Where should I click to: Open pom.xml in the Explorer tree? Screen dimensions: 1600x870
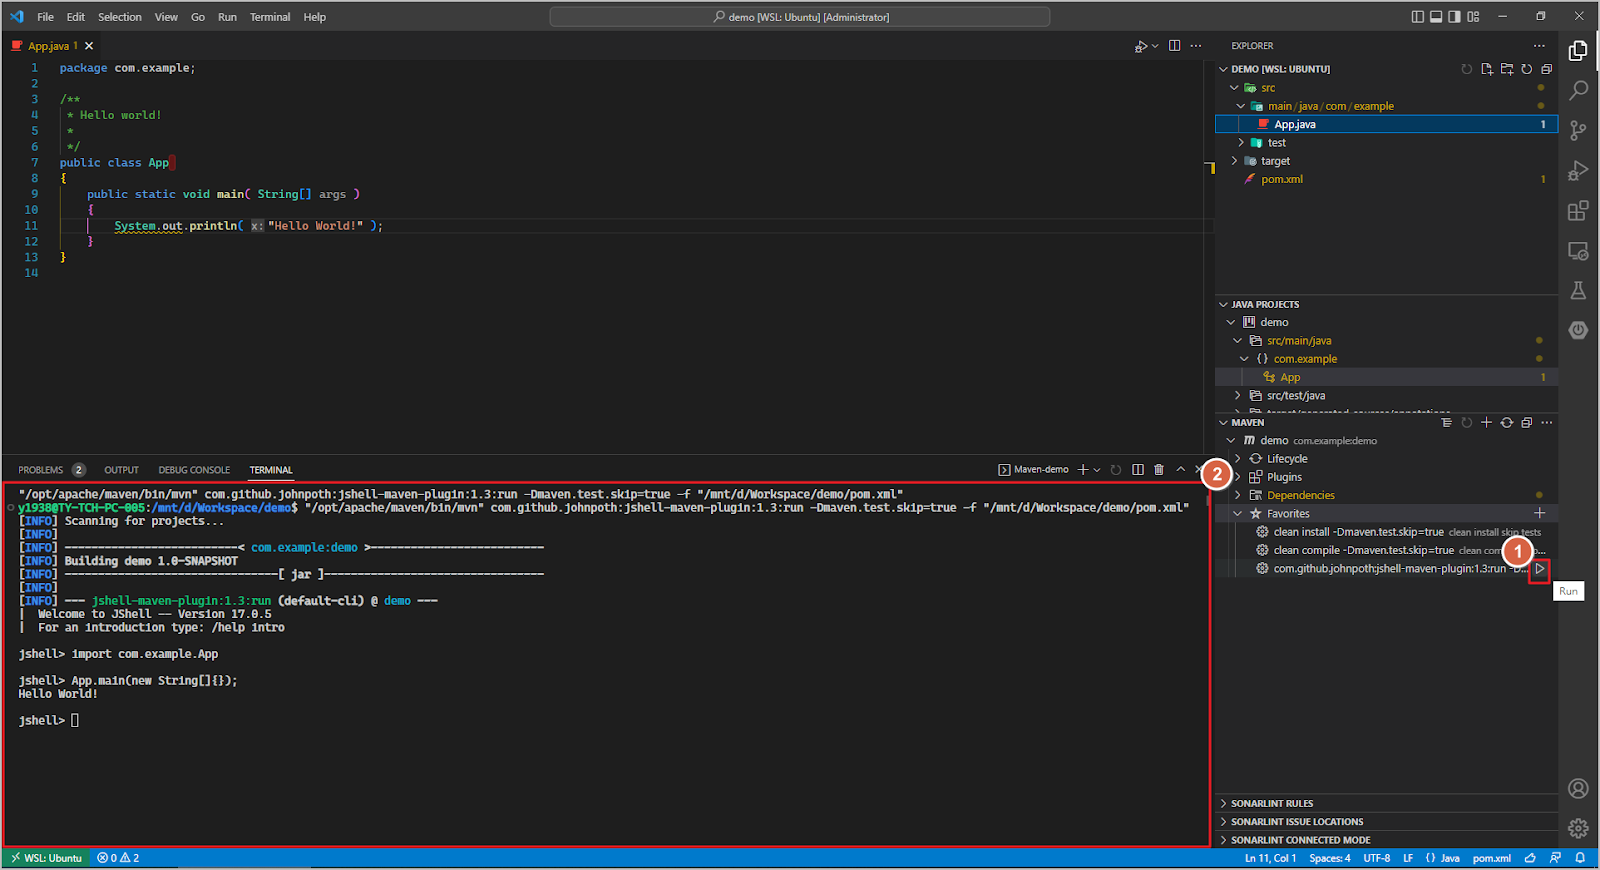click(x=1281, y=180)
